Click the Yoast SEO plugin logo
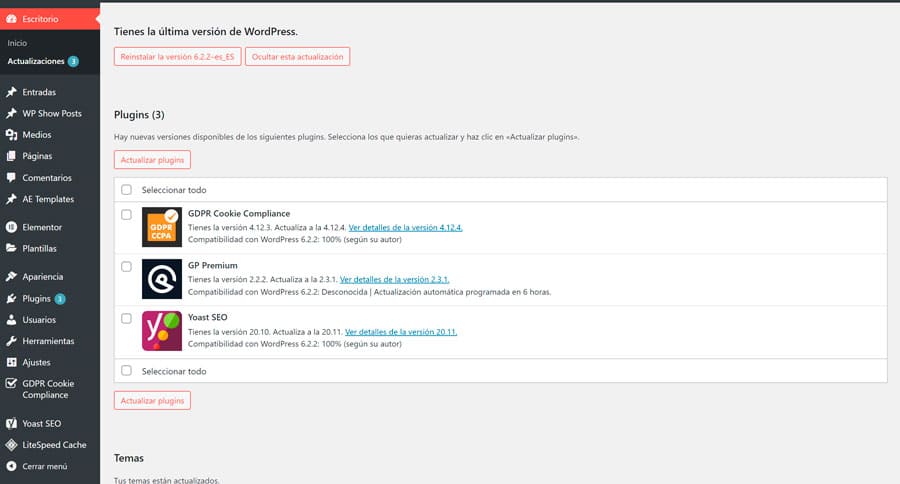This screenshot has width=900, height=484. tap(162, 331)
